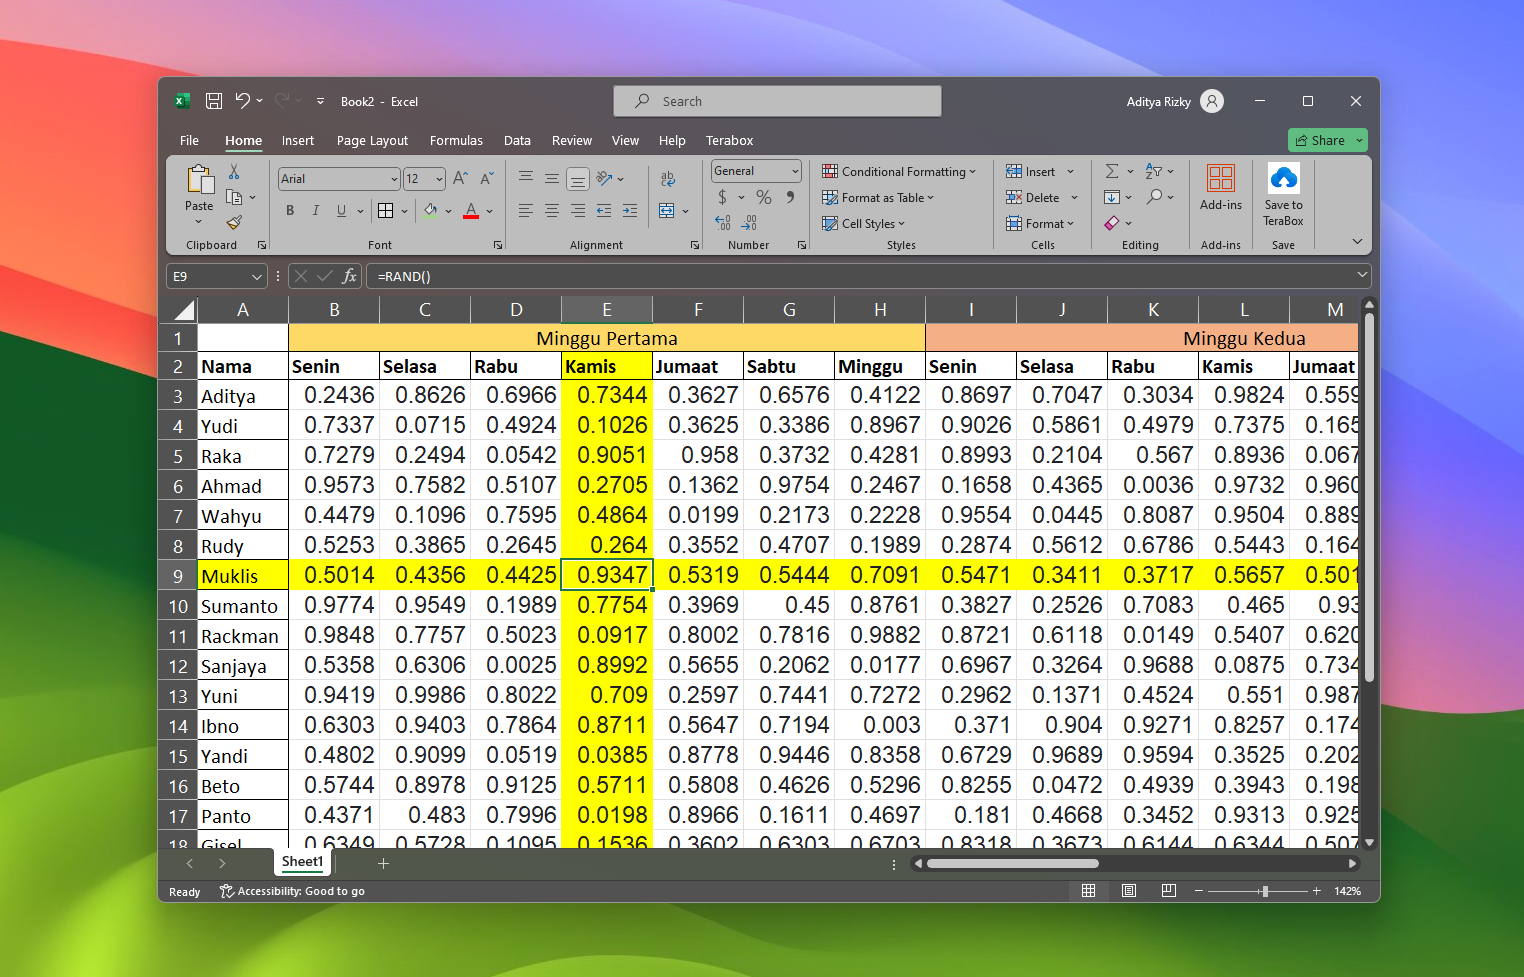Viewport: 1524px width, 977px height.
Task: Open the Page Layout tab
Action: tap(372, 141)
